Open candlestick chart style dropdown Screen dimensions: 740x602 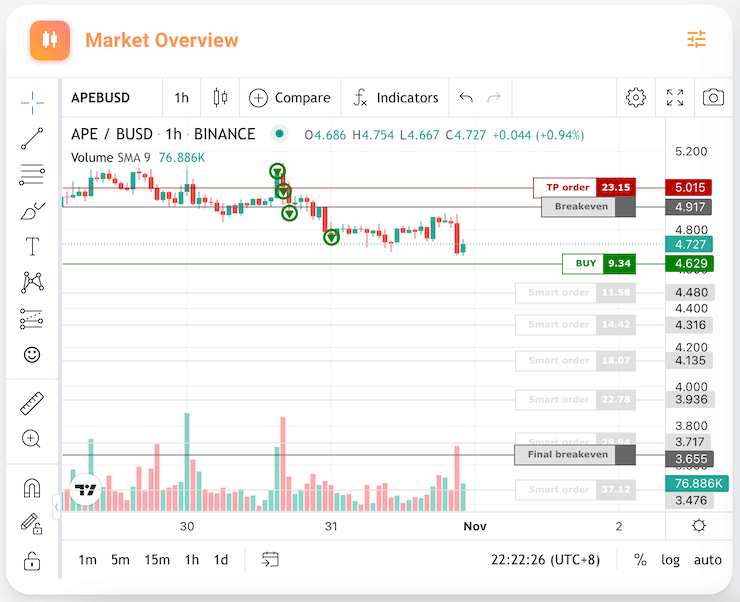[x=220, y=98]
